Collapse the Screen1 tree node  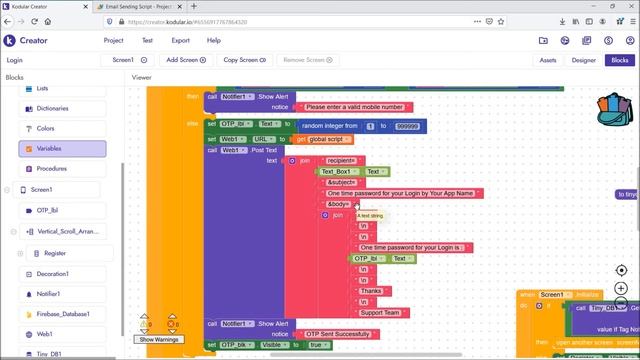tap(7, 190)
